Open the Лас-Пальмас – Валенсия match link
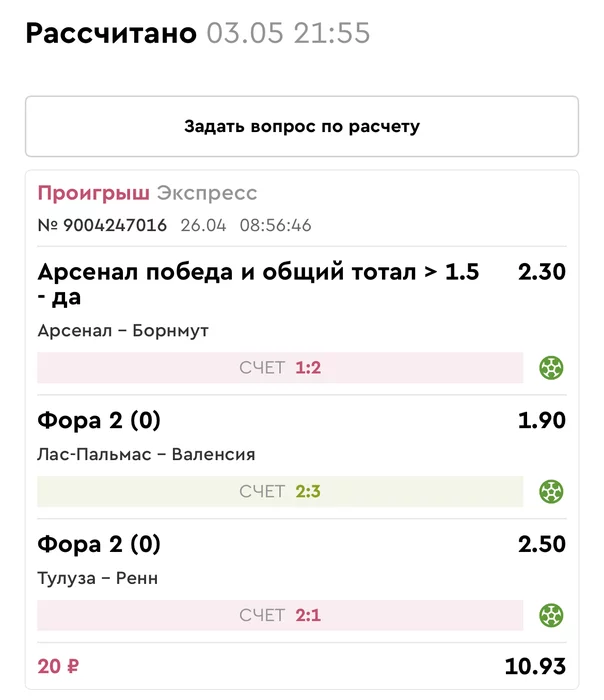This screenshot has width=604, height=700. [146, 454]
